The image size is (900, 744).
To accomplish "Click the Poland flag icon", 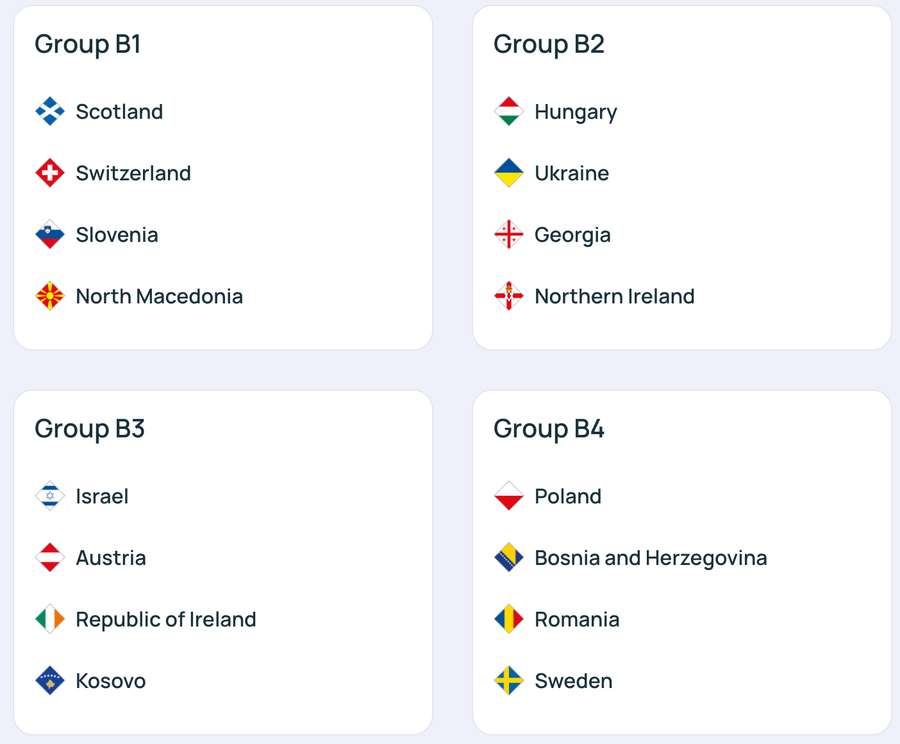I will click(x=508, y=496).
